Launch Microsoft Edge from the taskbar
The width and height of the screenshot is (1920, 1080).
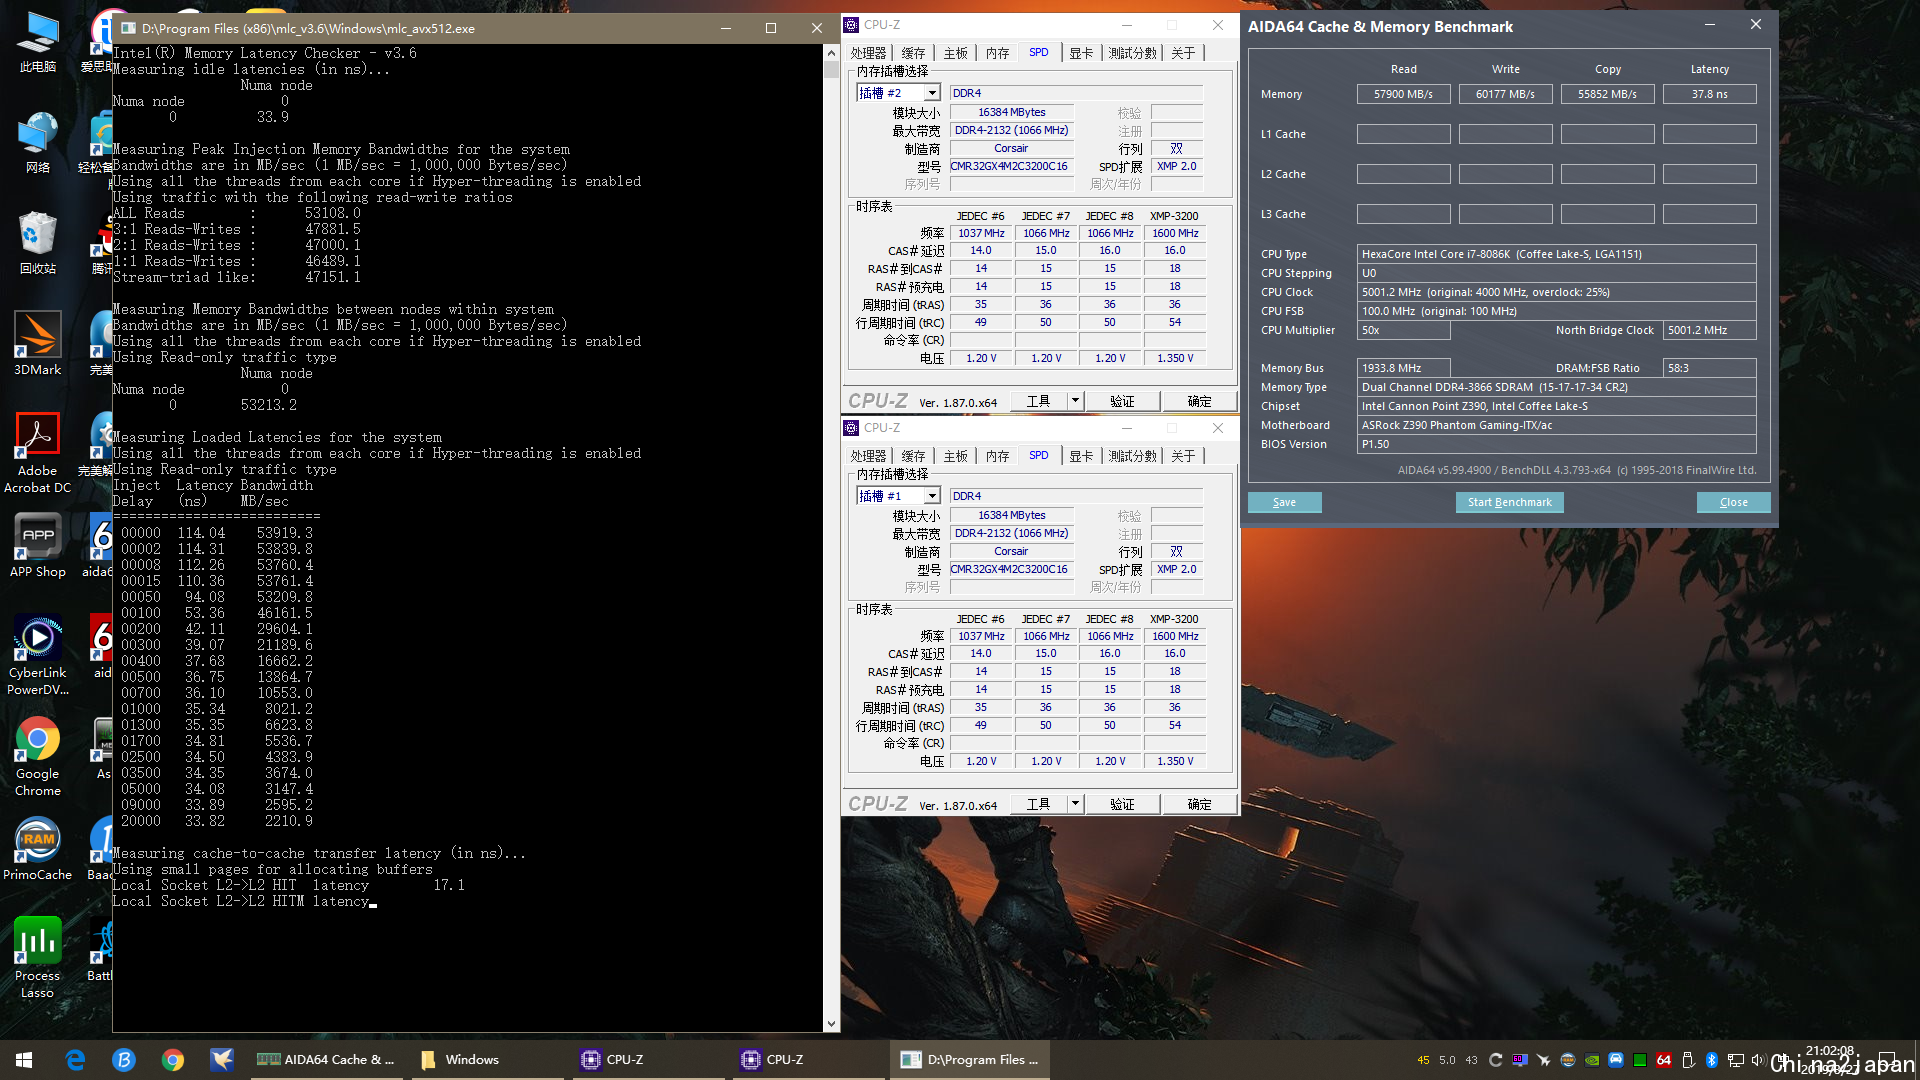click(x=75, y=1060)
